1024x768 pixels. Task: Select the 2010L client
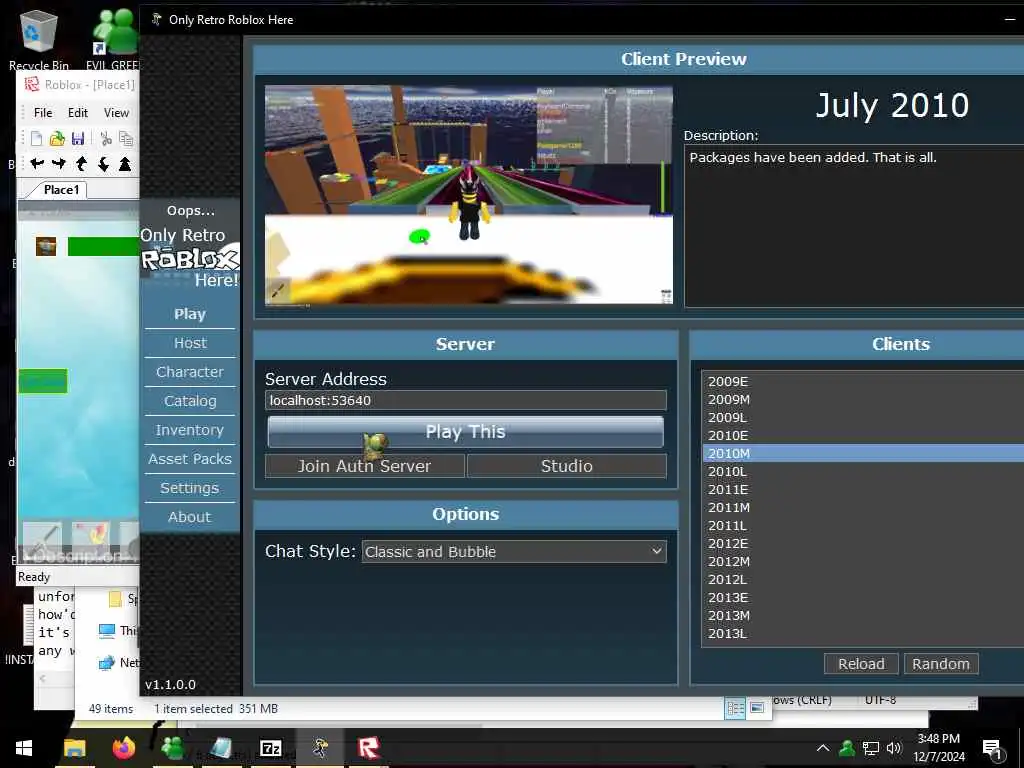[x=863, y=471]
